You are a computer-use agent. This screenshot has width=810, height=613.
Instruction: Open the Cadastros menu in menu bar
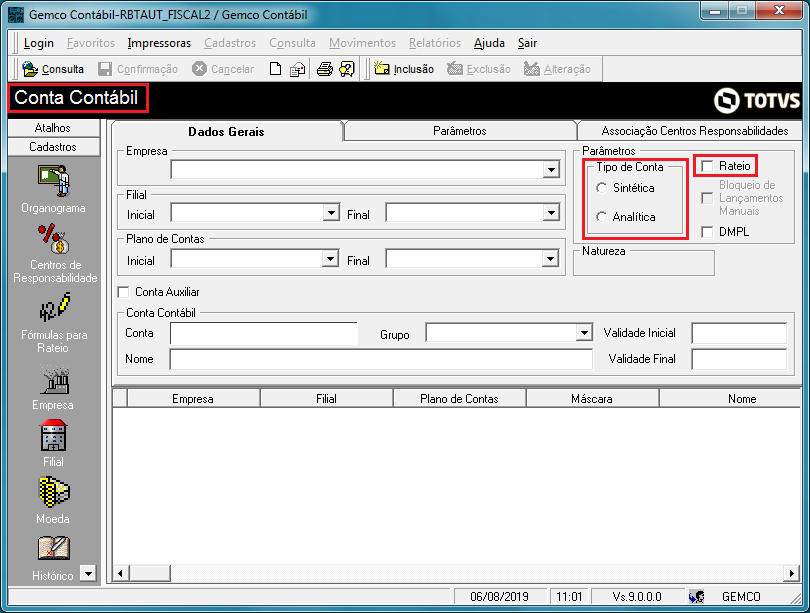230,43
